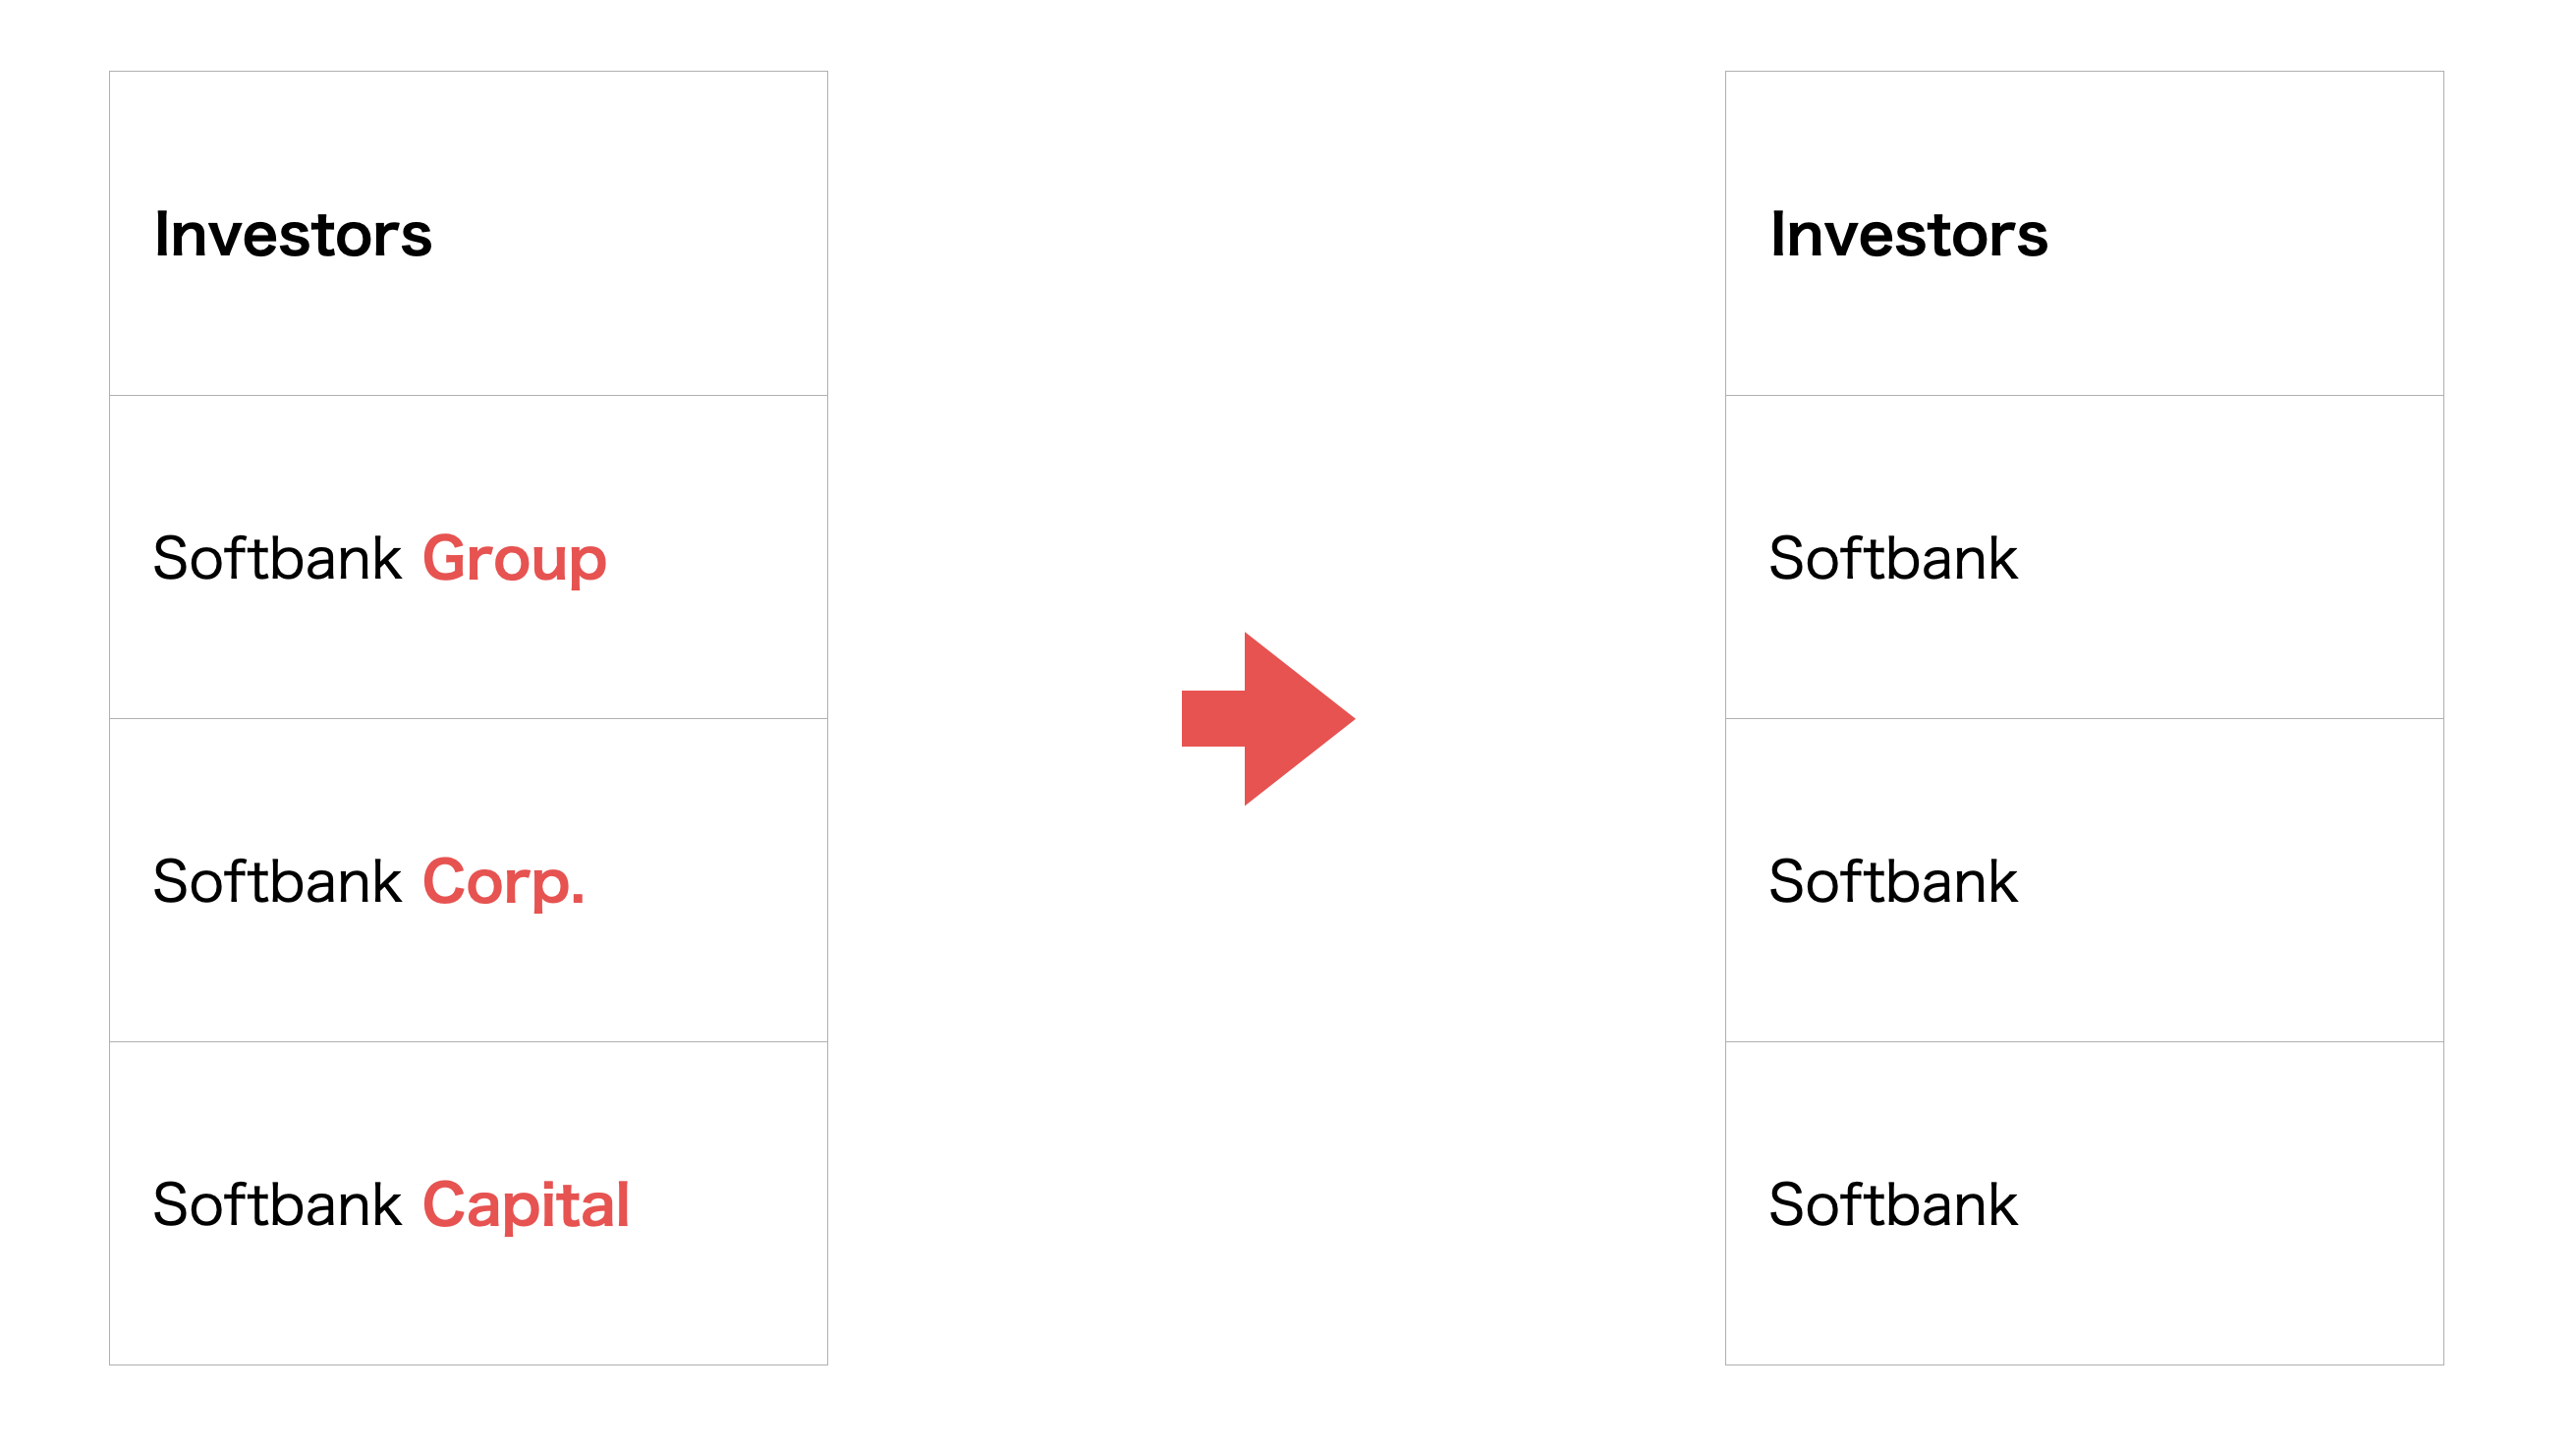The height and width of the screenshot is (1448, 2576).
Task: Click the red word Capital
Action: pos(526,1206)
